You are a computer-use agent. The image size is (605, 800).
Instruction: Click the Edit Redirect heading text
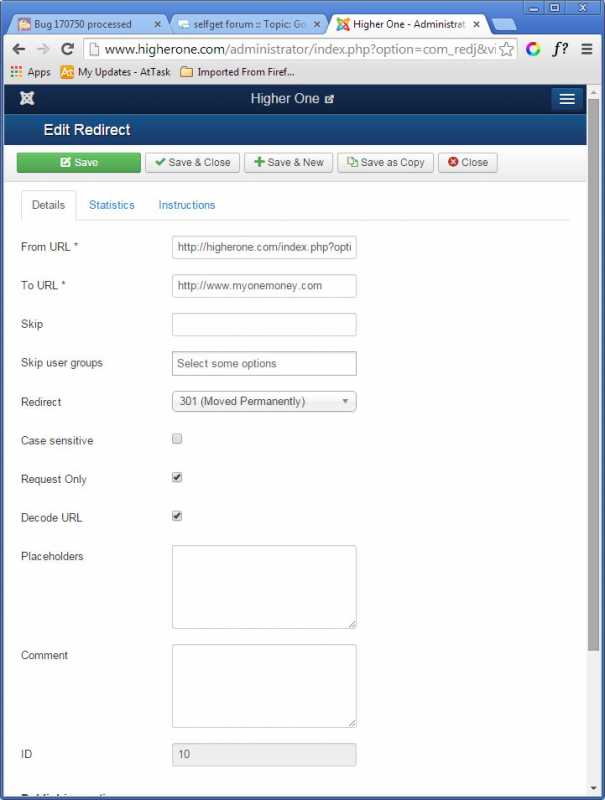click(x=87, y=130)
